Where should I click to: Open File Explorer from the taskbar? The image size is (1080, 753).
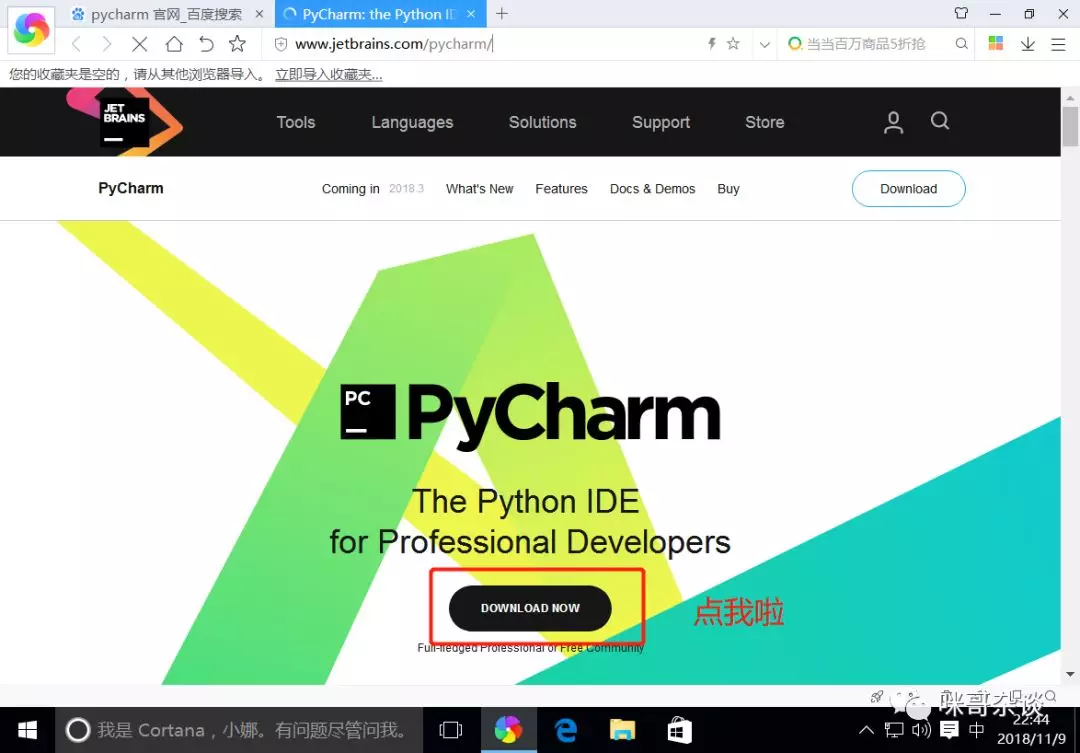[623, 730]
